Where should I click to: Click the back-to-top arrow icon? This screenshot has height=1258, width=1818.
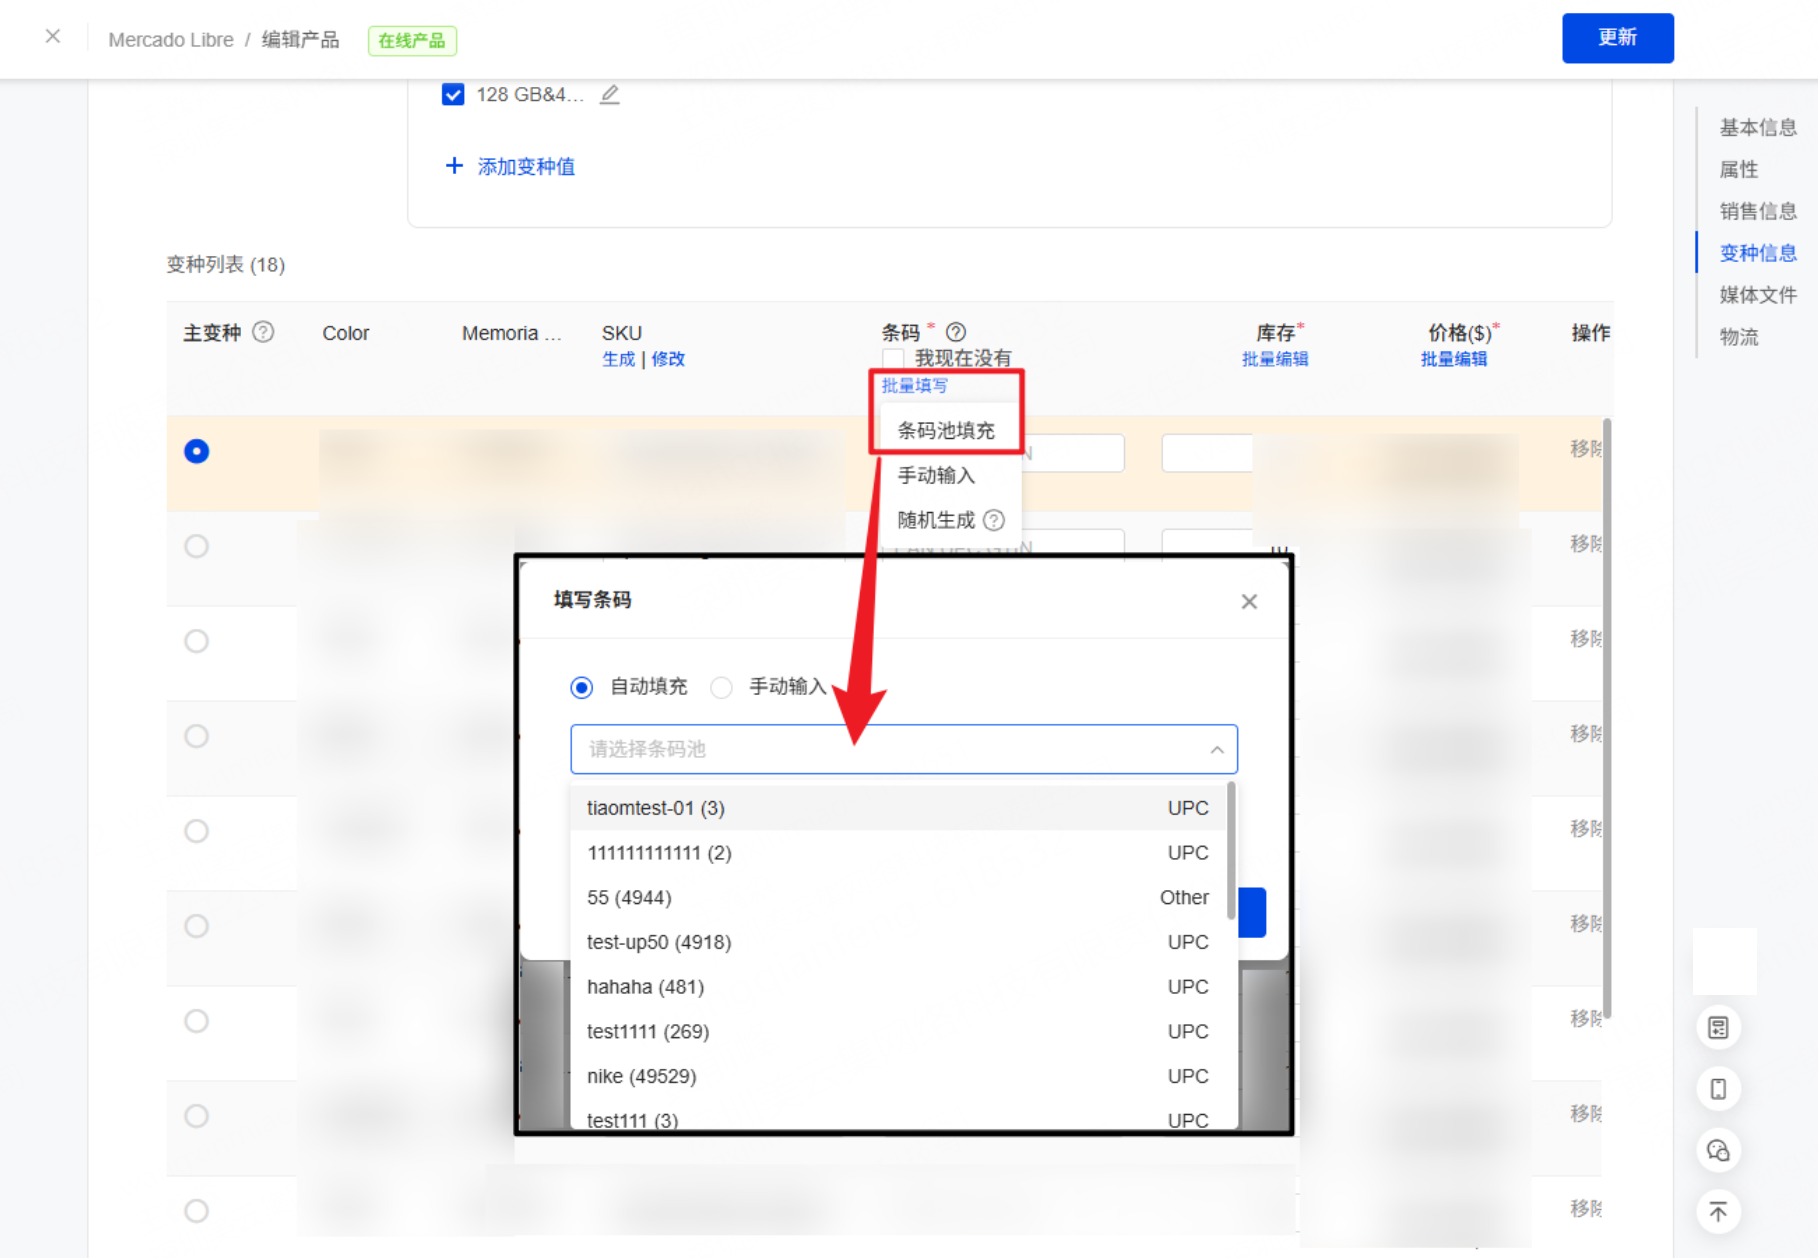(1718, 1212)
